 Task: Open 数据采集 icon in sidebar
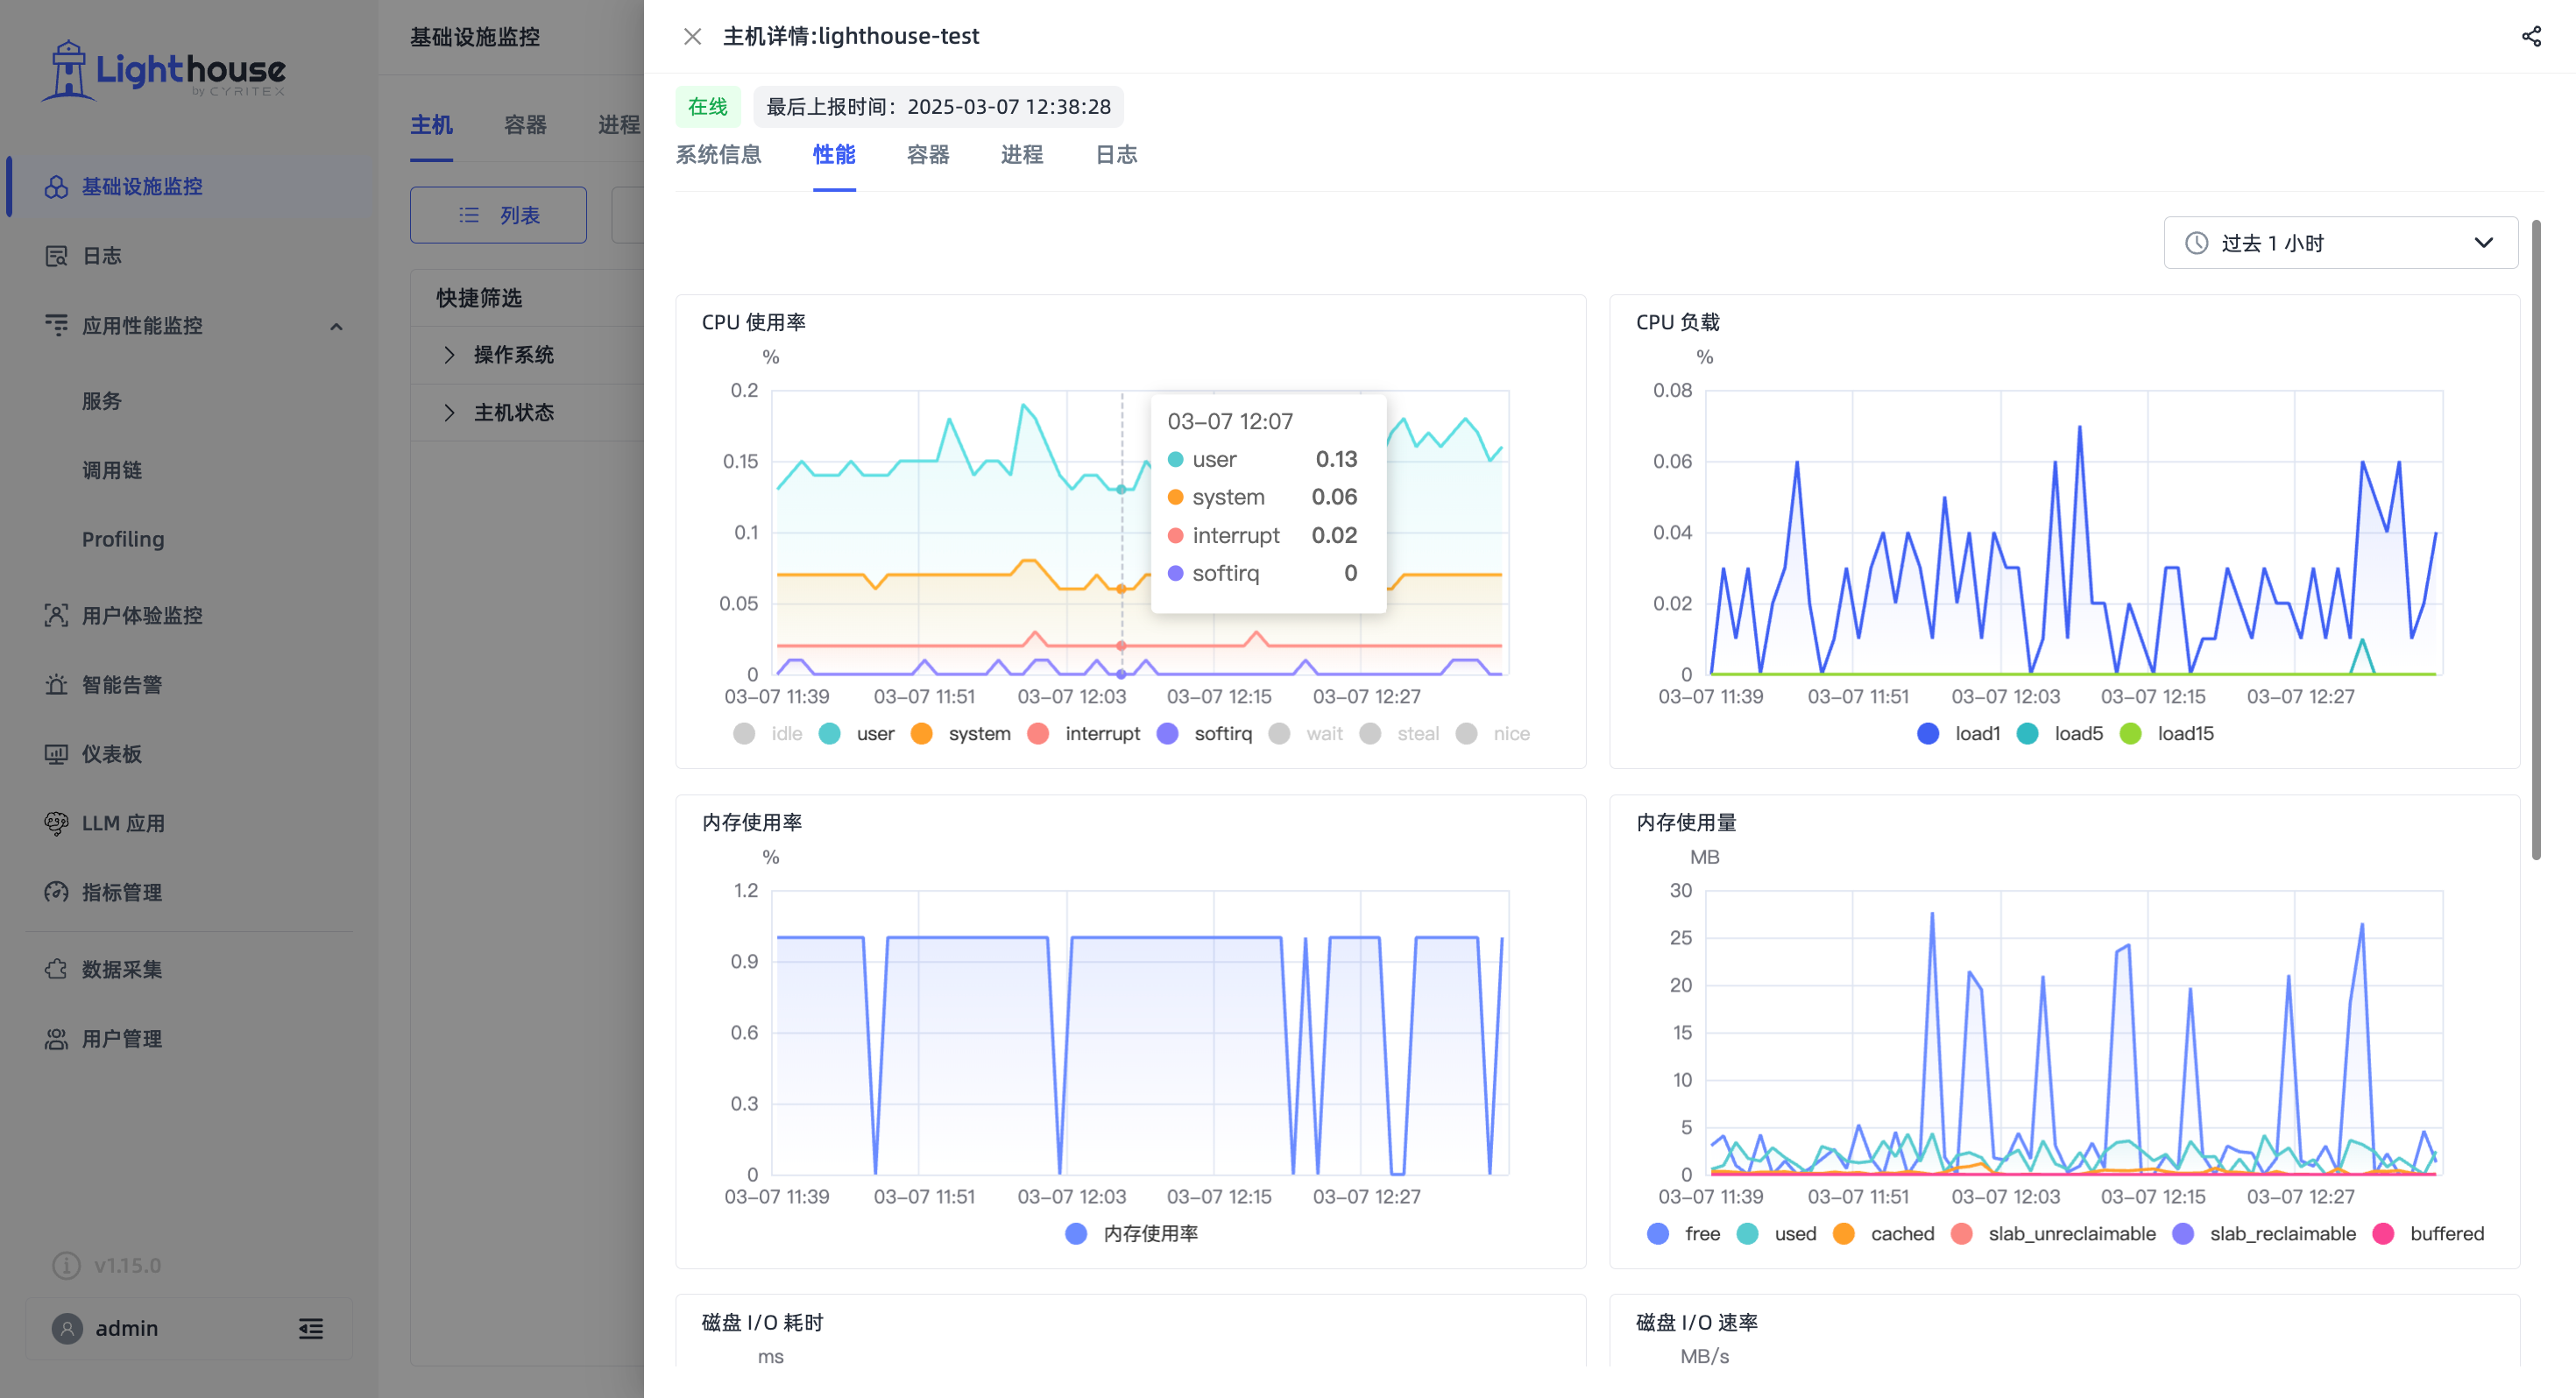pos(56,969)
